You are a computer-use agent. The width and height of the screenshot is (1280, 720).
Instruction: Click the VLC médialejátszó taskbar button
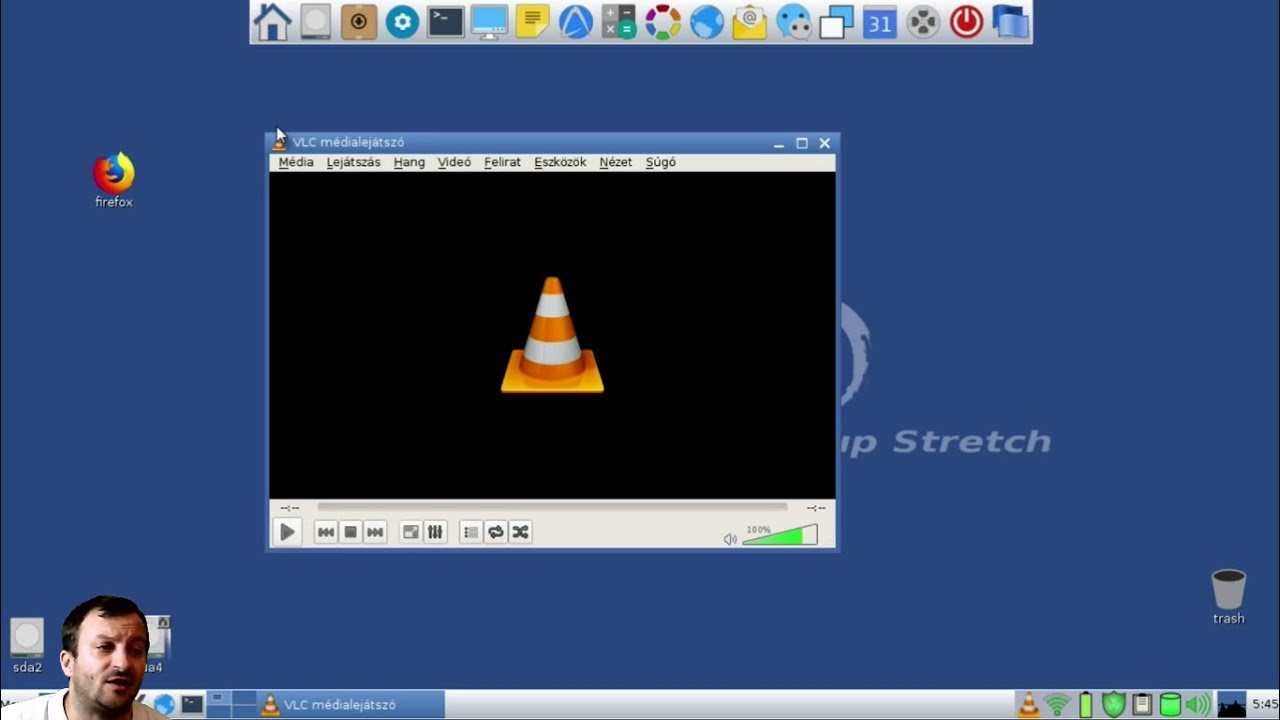351,705
